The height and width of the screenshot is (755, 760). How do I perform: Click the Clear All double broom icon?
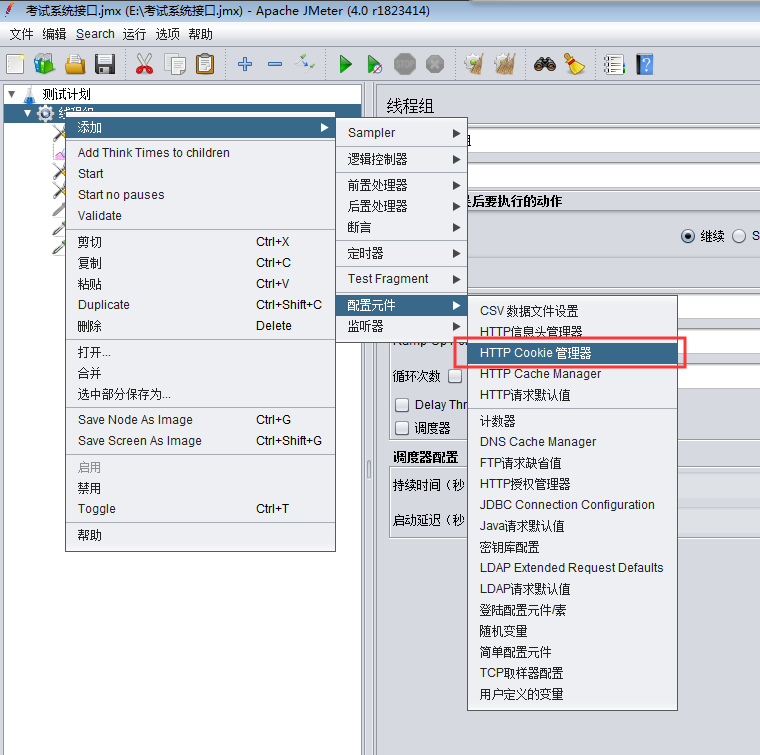(505, 64)
